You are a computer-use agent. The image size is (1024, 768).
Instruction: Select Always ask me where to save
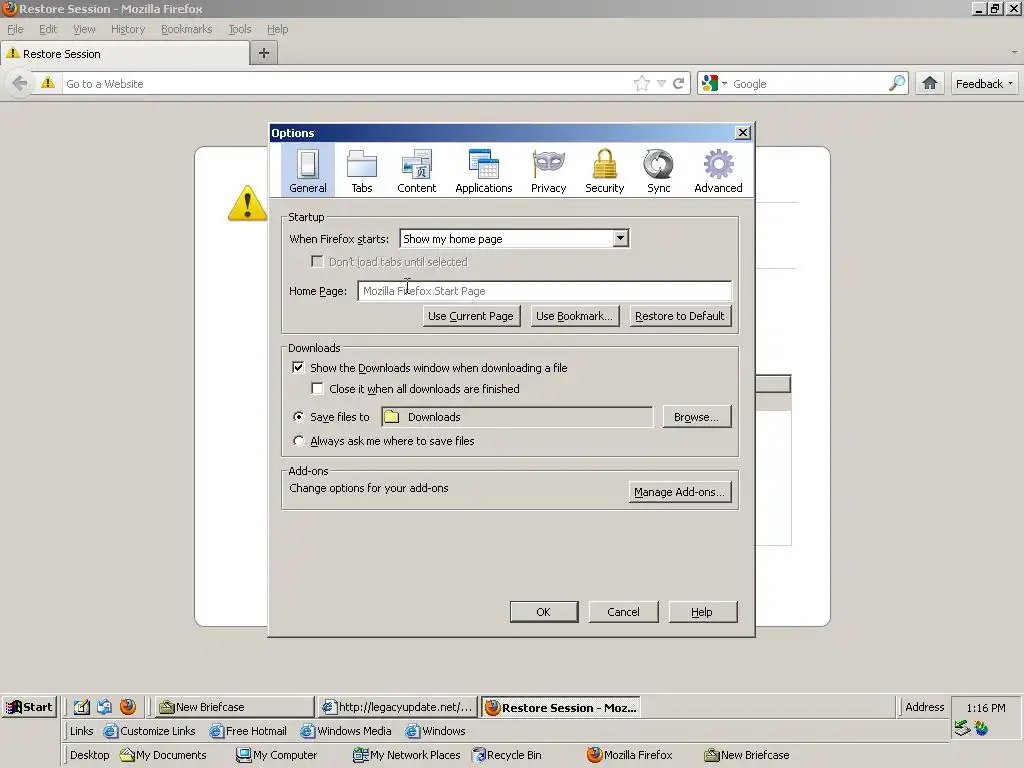[298, 441]
